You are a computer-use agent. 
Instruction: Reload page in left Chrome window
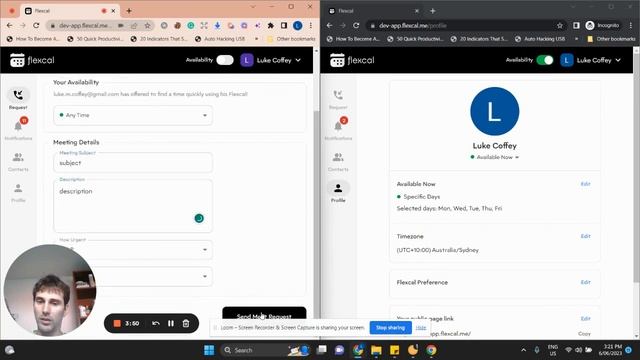click(36, 25)
